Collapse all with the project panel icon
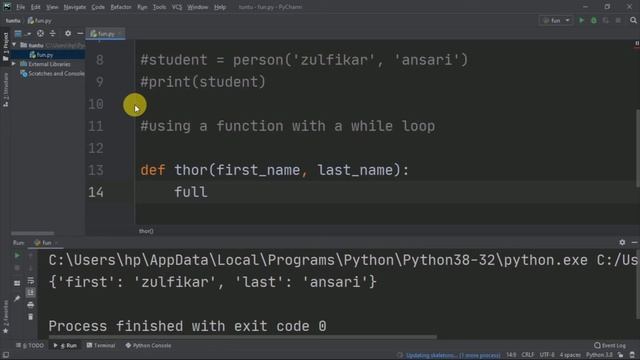Viewport: 640px width, 360px height. tap(52, 33)
